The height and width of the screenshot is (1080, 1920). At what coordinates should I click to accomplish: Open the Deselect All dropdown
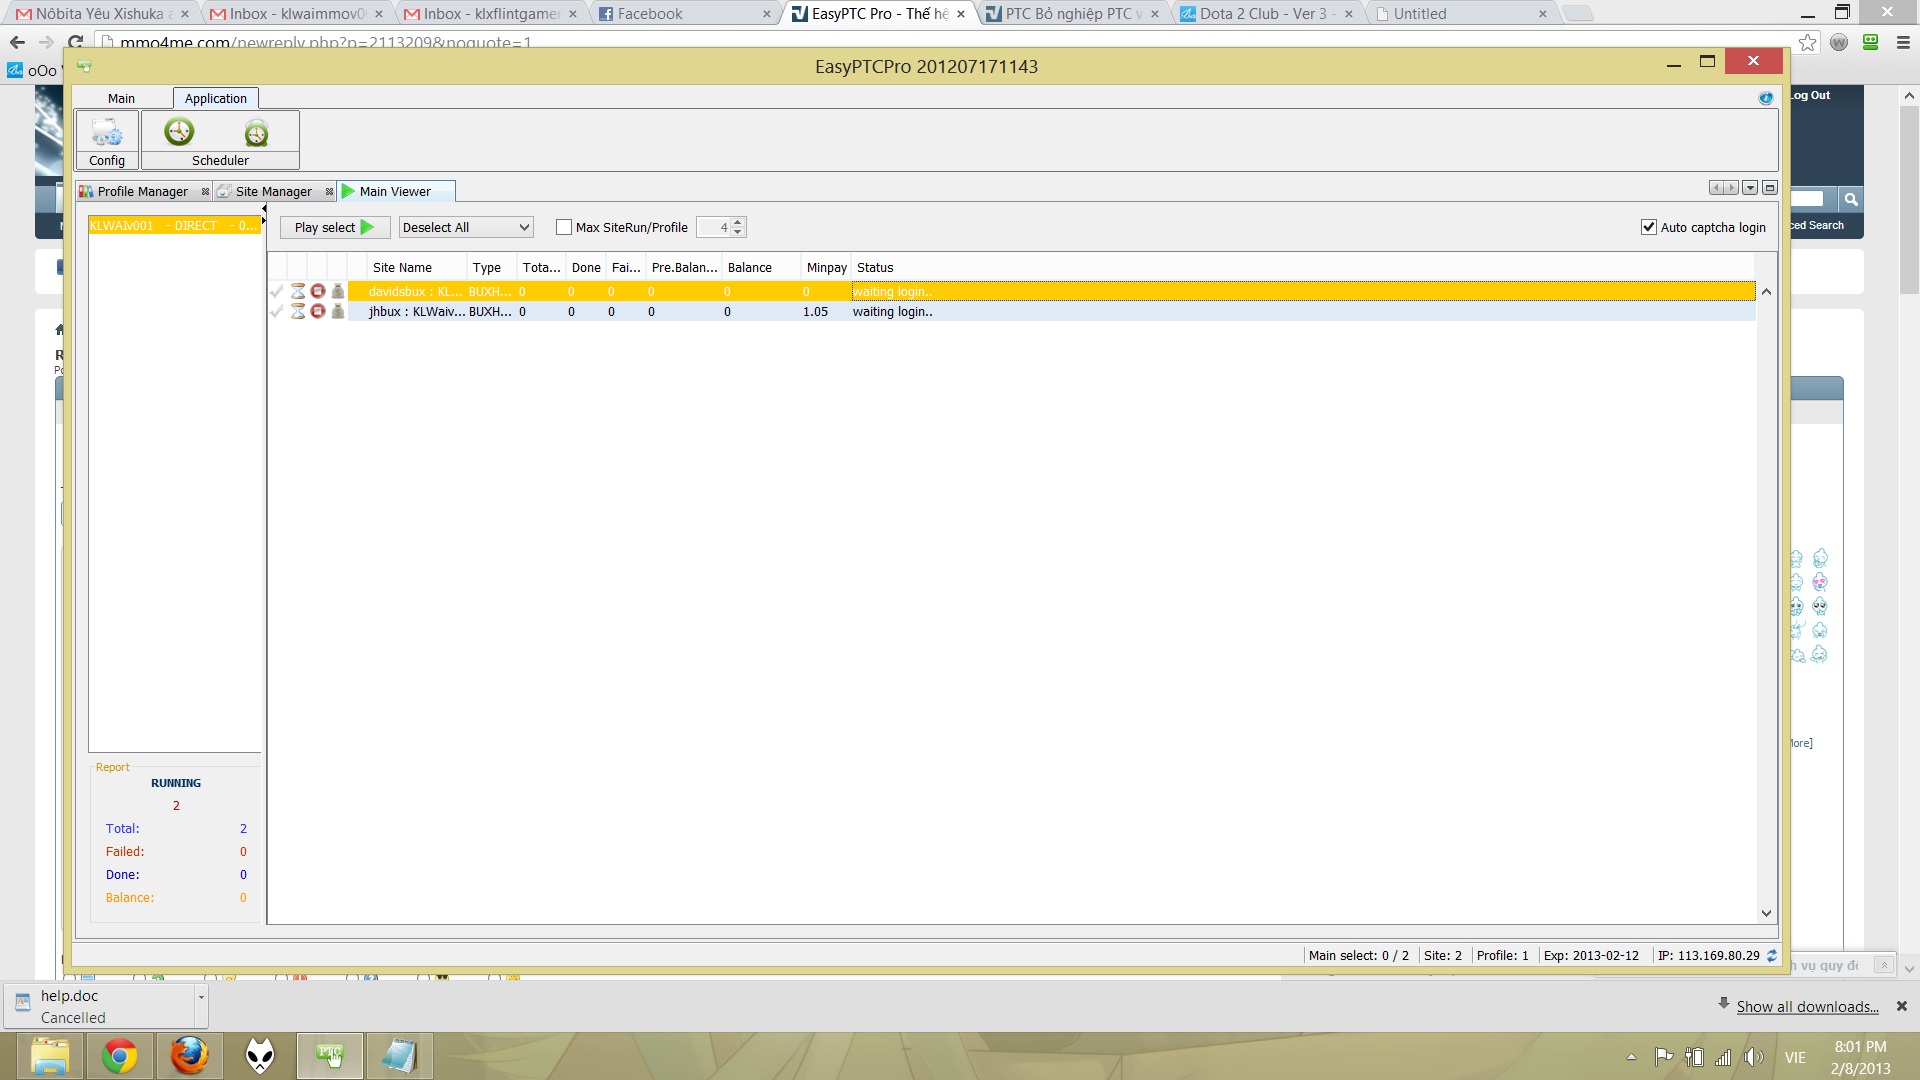[524, 228]
